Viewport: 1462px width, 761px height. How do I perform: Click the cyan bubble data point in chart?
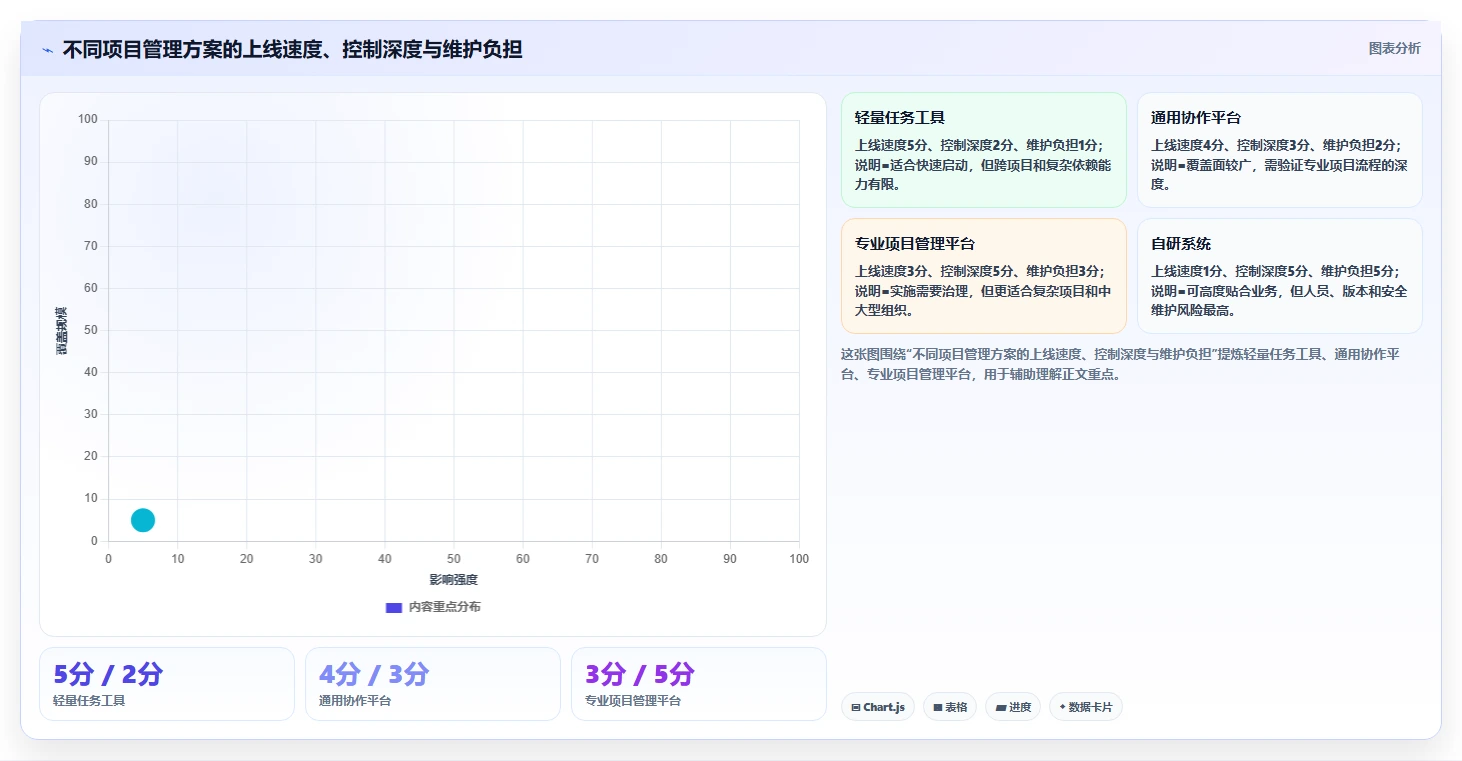143,520
